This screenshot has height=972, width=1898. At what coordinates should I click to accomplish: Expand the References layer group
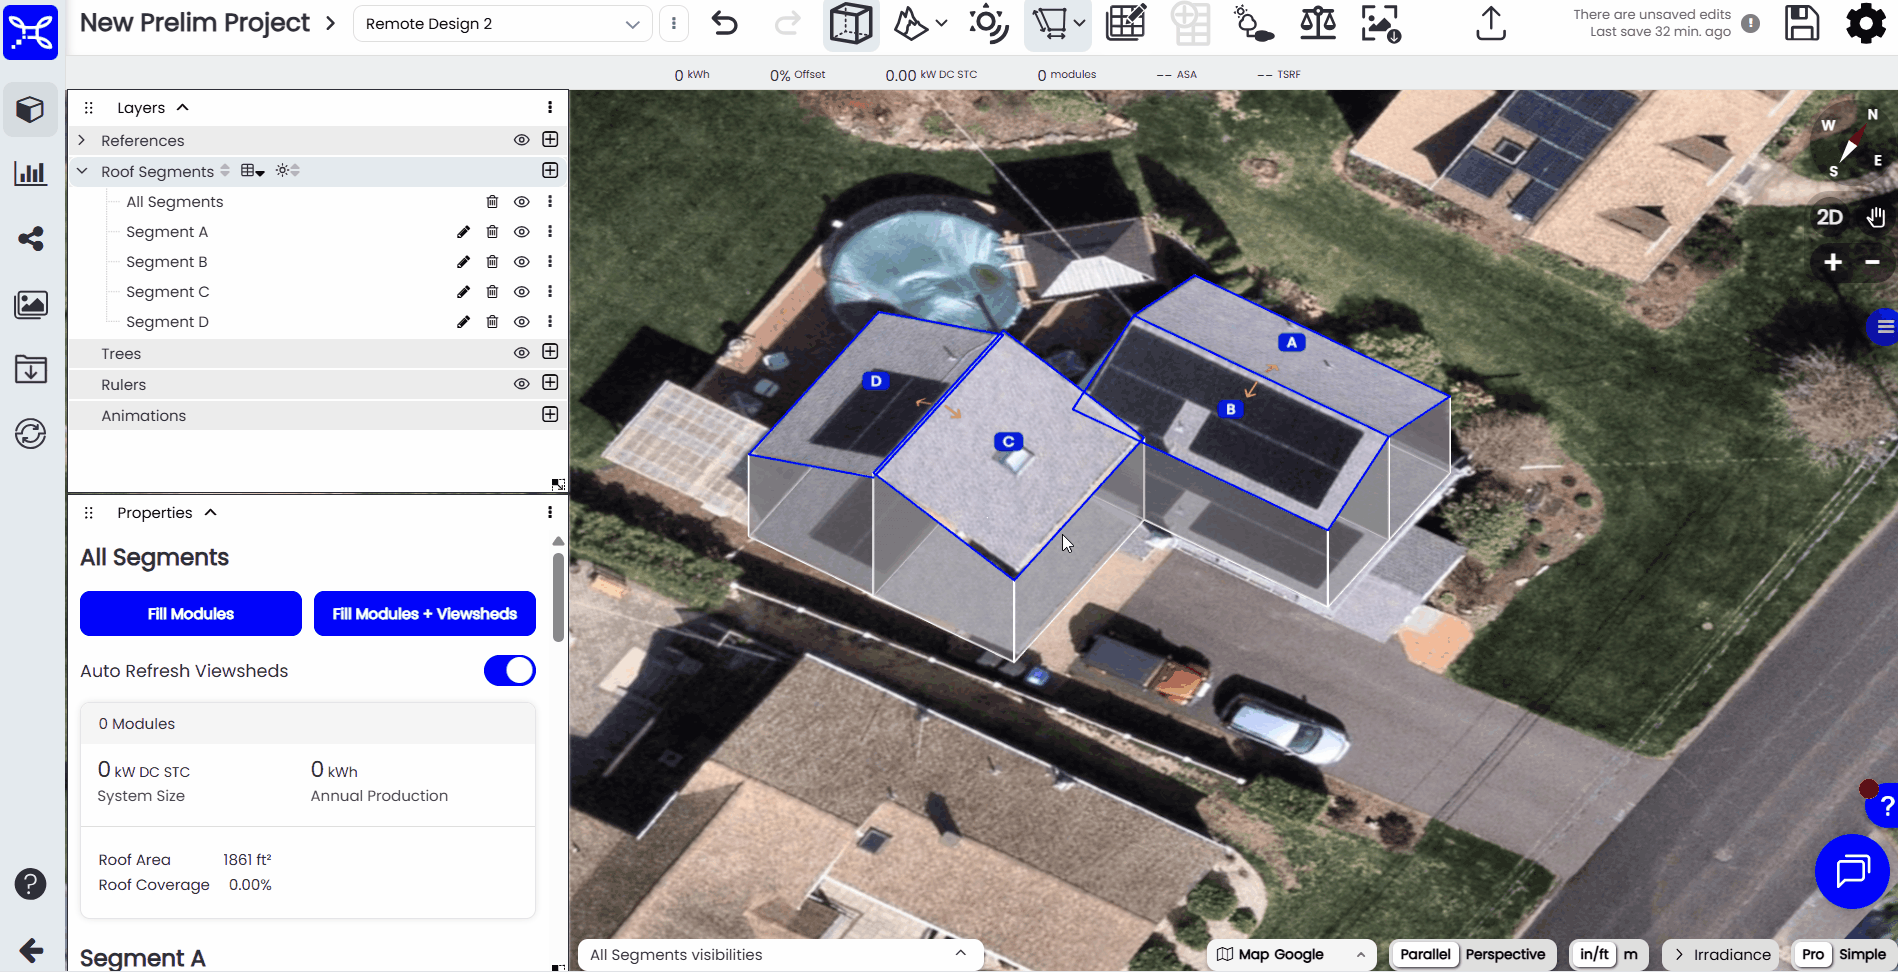pyautogui.click(x=82, y=140)
